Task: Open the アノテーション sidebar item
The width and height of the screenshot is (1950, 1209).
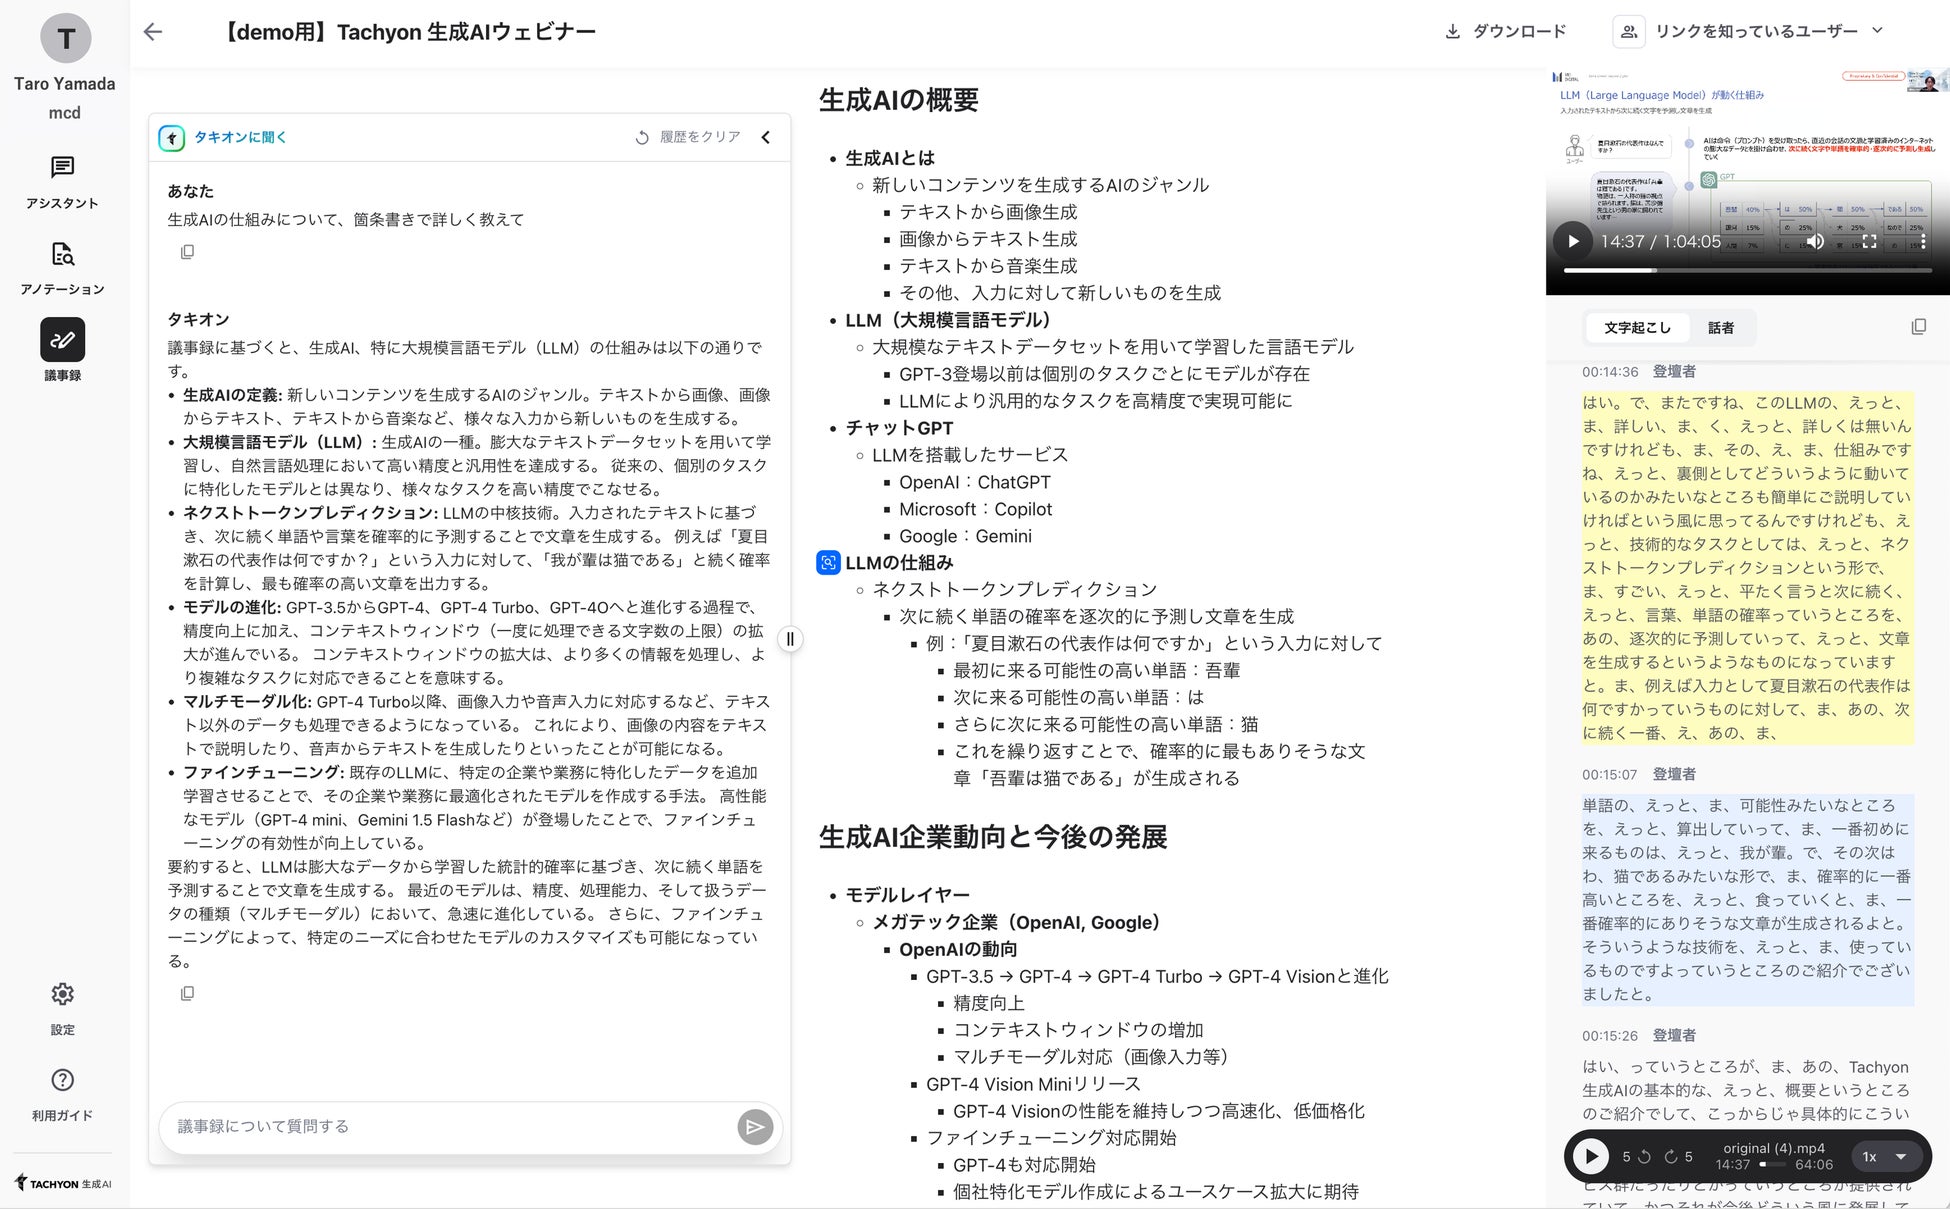Action: [62, 267]
